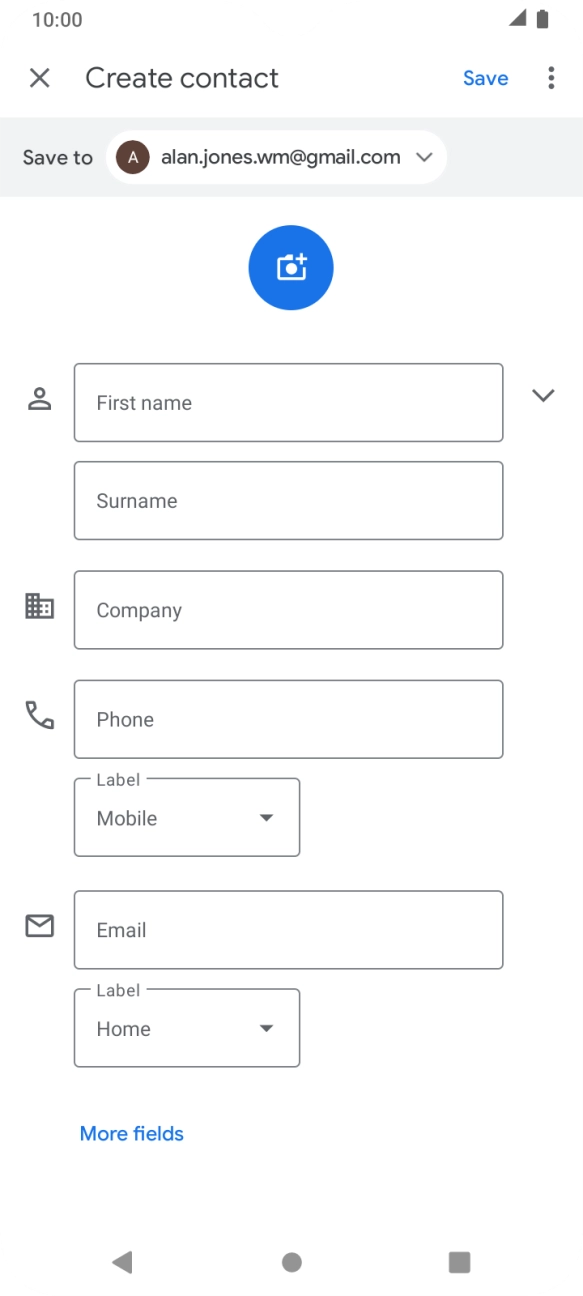Open More fields
This screenshot has height=1296, width=583.
131,1133
